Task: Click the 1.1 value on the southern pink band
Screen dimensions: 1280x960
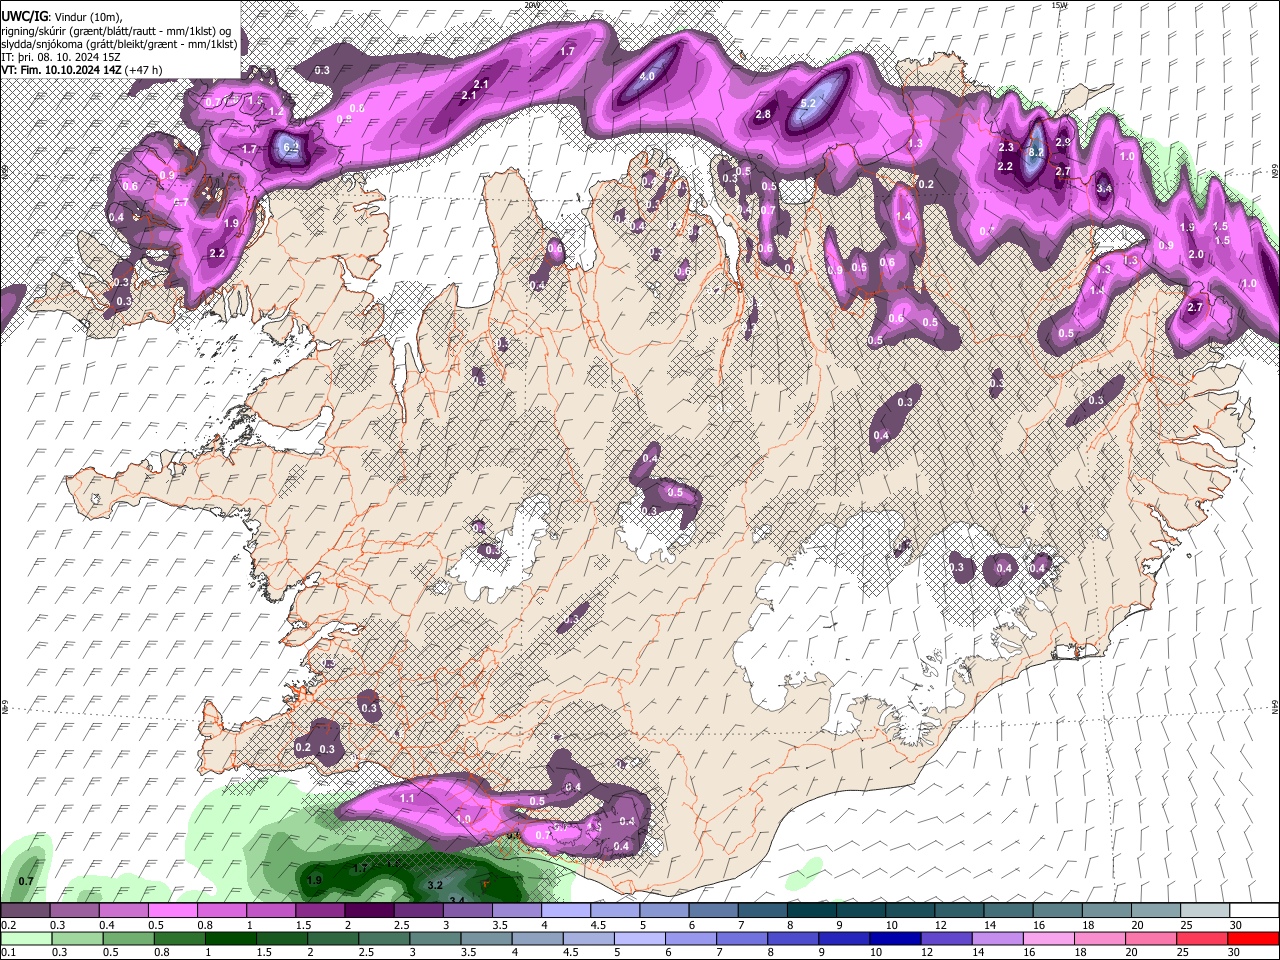Action: point(407,798)
